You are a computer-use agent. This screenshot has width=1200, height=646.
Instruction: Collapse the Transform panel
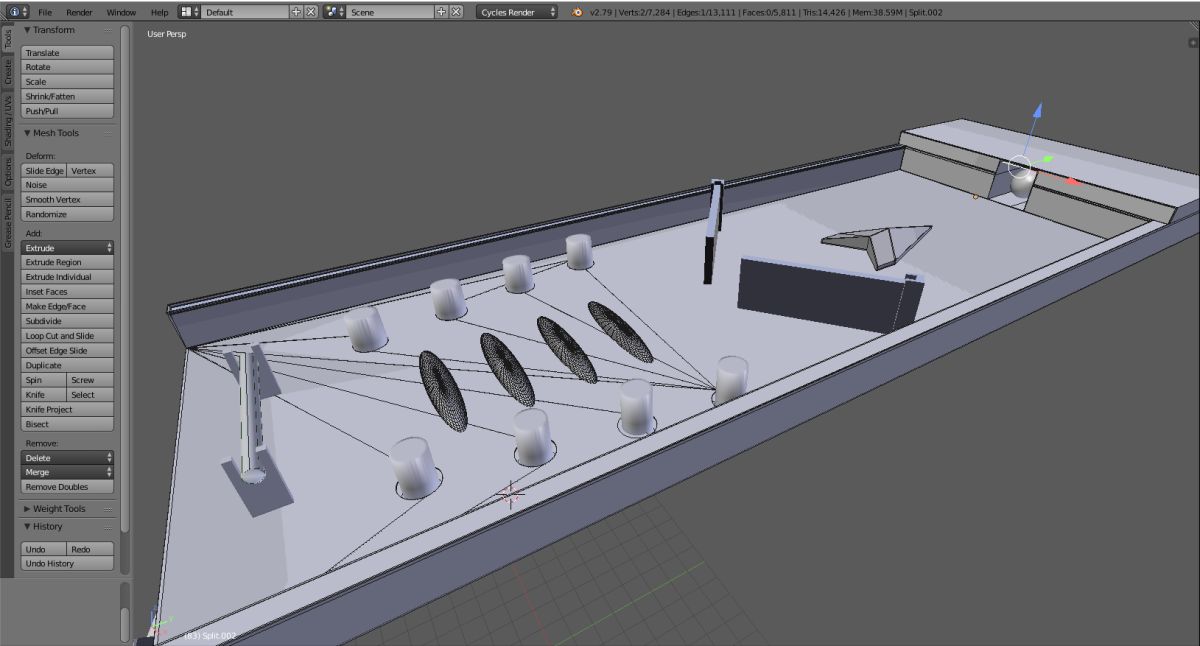pos(28,30)
